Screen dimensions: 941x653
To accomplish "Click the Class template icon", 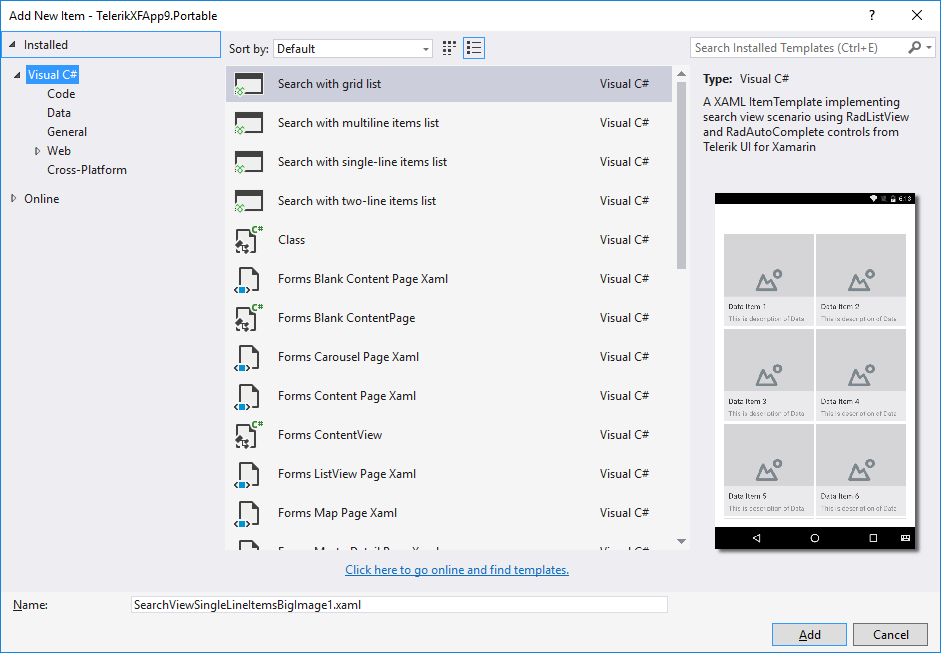I will (248, 240).
